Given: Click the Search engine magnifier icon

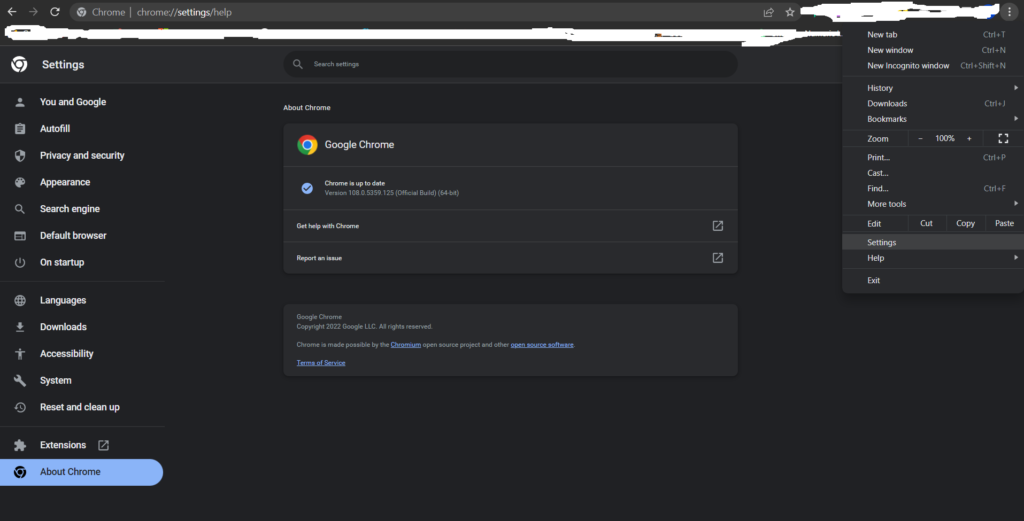Looking at the screenshot, I should pos(20,209).
